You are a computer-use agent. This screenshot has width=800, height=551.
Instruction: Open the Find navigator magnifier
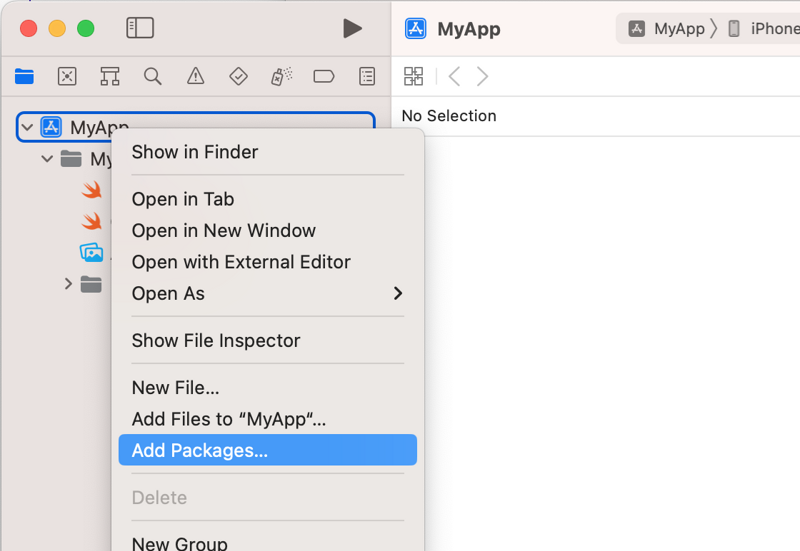tap(153, 77)
